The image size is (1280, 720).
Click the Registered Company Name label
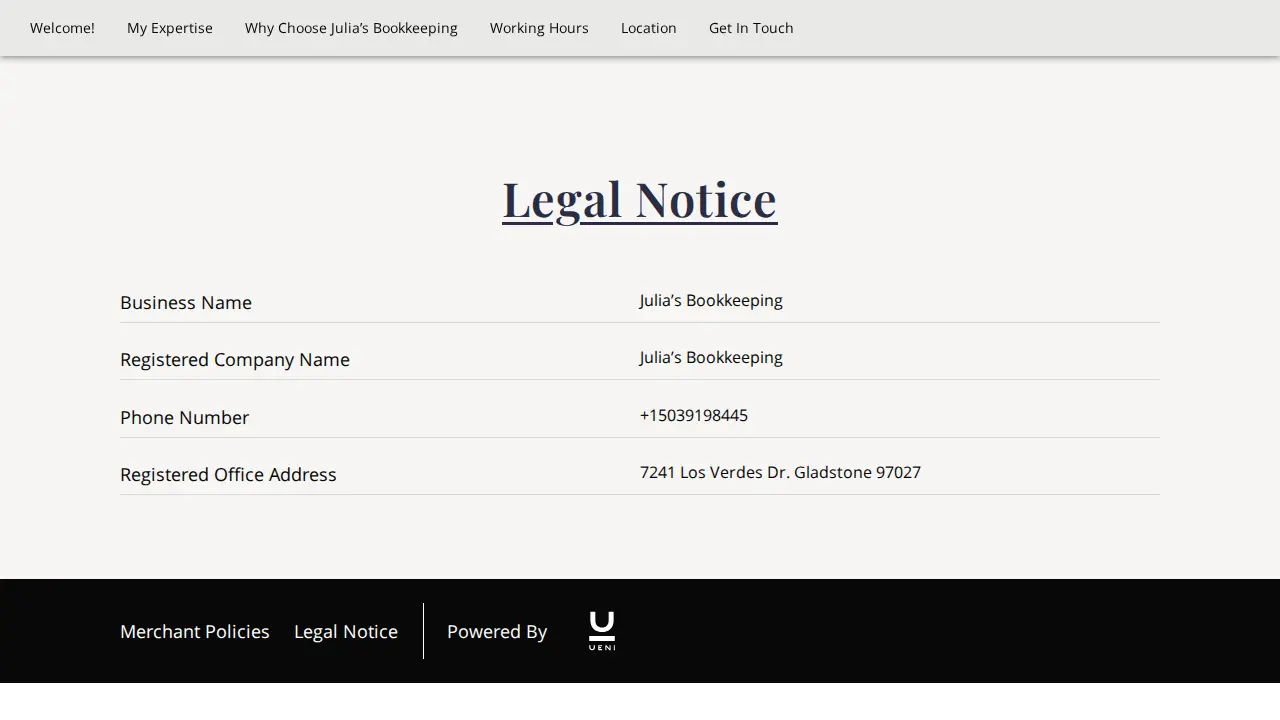point(235,359)
